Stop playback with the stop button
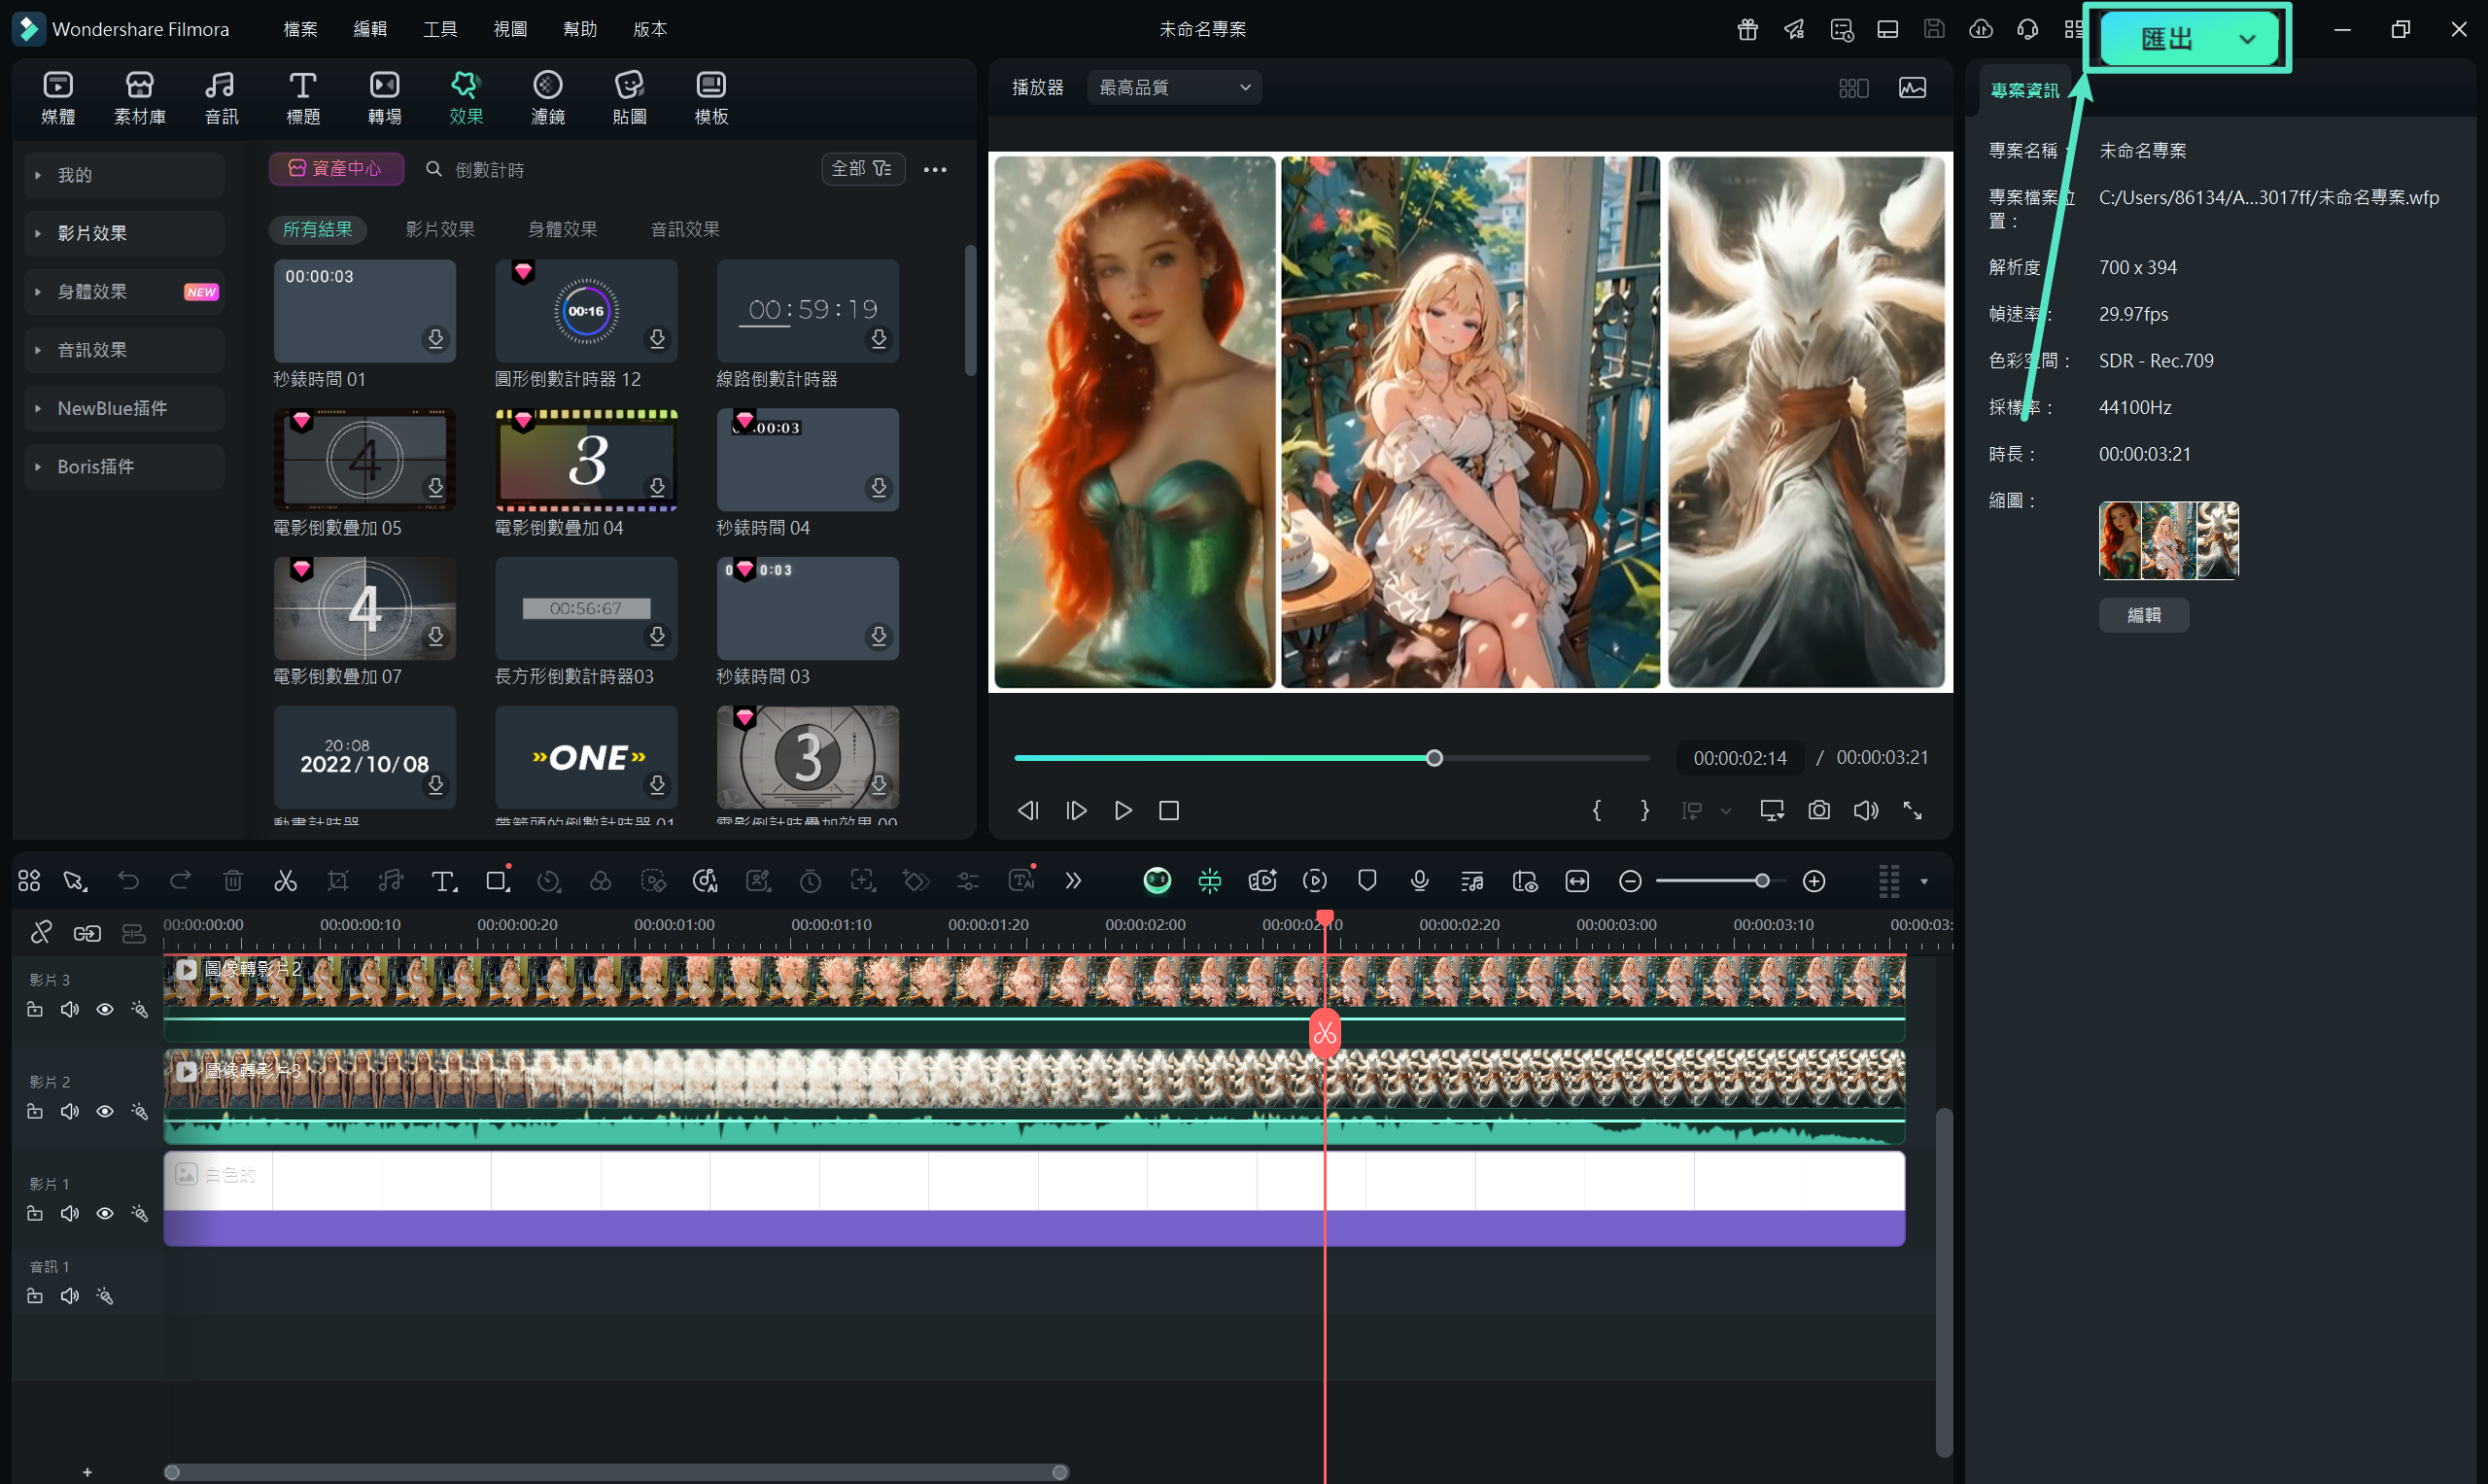This screenshot has height=1484, width=2488. pyautogui.click(x=1169, y=810)
